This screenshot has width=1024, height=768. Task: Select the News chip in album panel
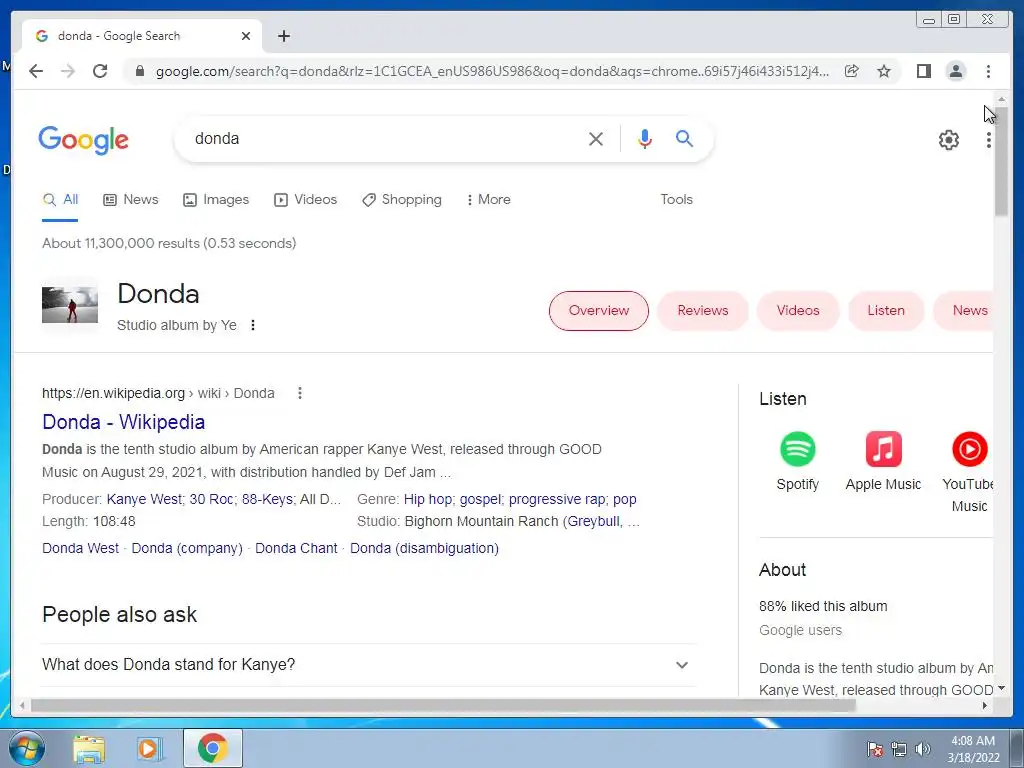(x=964, y=311)
